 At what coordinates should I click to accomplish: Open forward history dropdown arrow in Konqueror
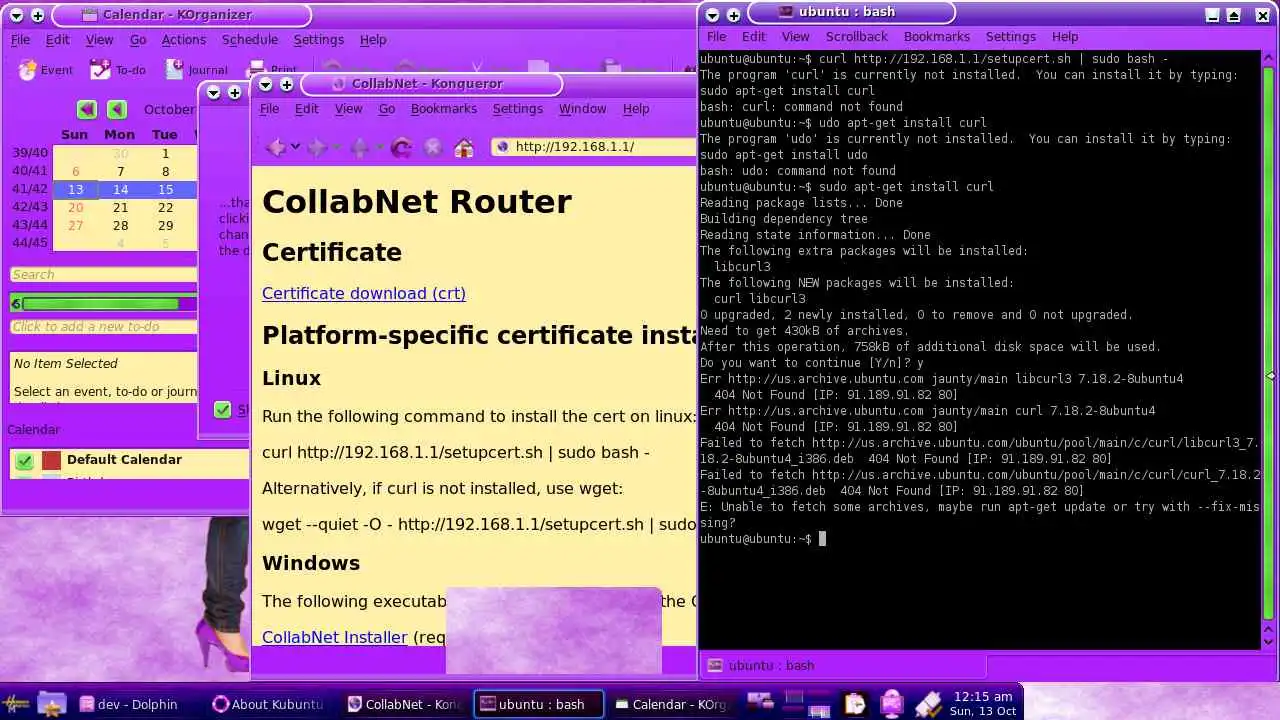point(335,148)
